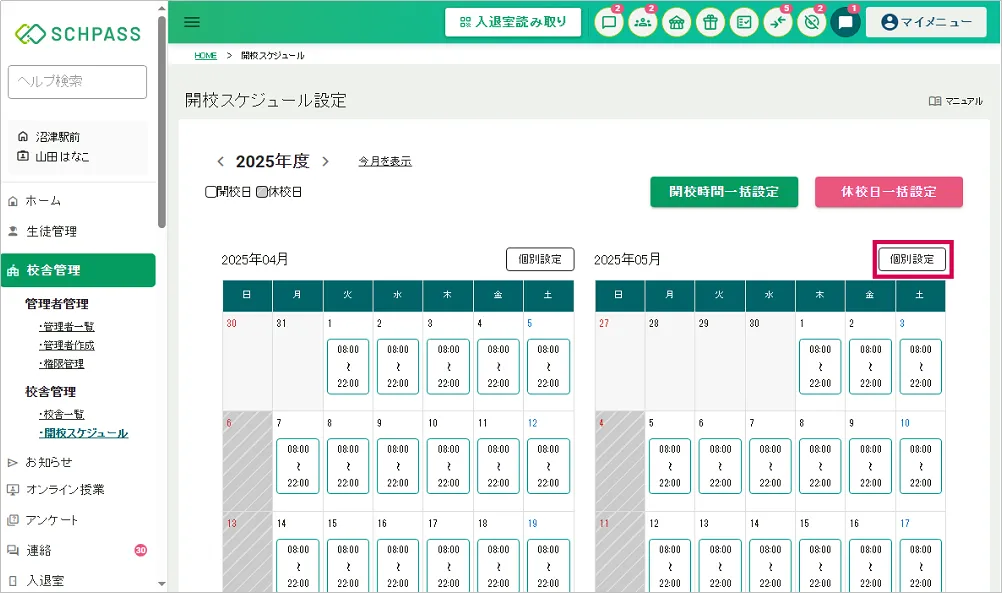Click the inward arrows icon with badge 5
Image resolution: width=1002 pixels, height=593 pixels.
[778, 22]
